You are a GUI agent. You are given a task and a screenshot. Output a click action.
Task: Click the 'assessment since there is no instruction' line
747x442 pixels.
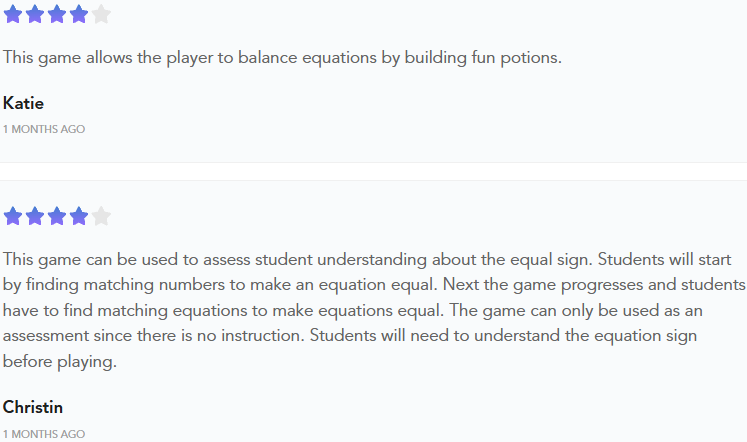pyautogui.click(x=350, y=336)
